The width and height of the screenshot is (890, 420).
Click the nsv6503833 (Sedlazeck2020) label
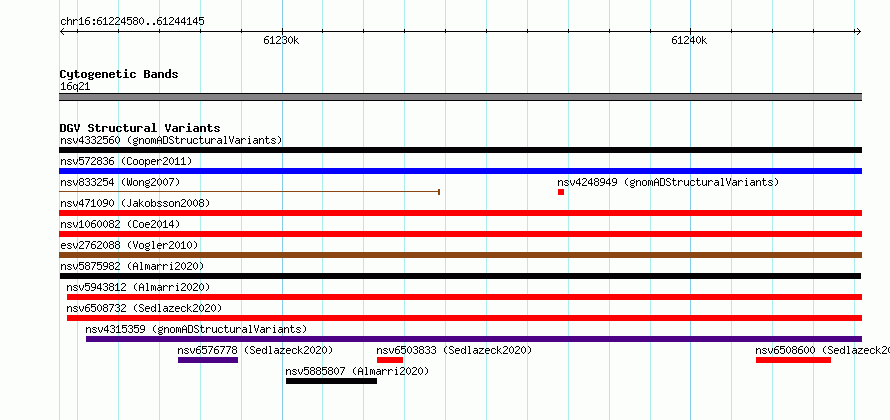(x=454, y=350)
